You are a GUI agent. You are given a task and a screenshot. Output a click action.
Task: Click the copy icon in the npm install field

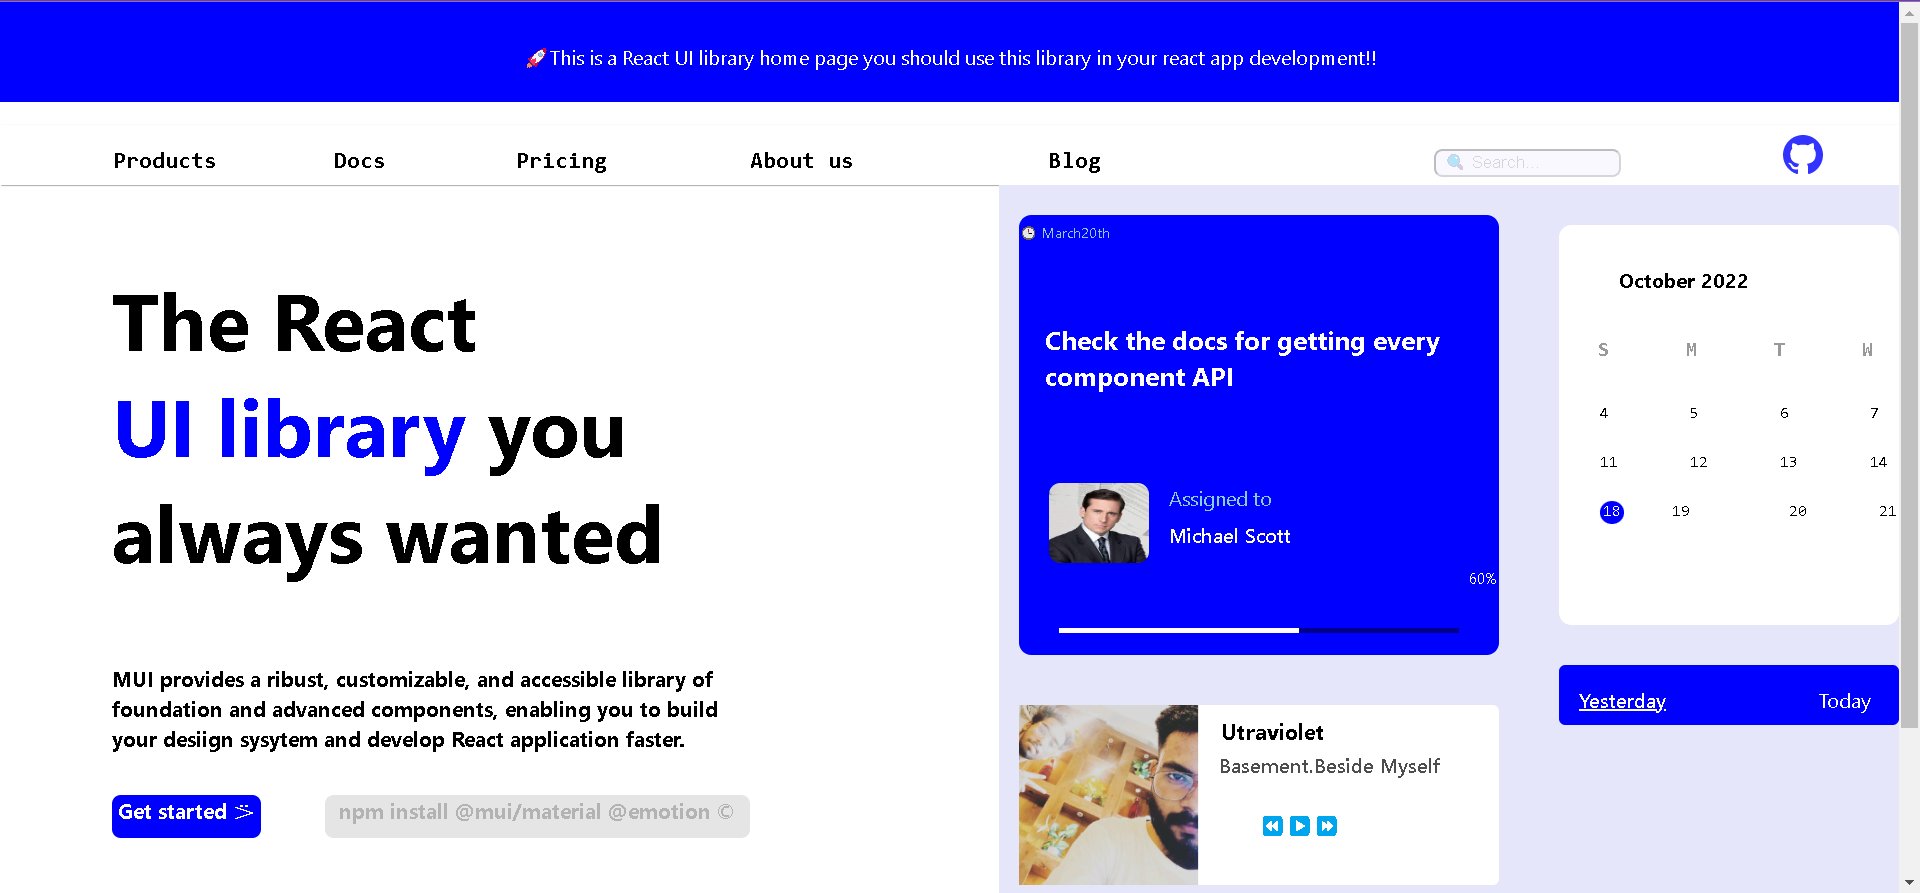[727, 812]
